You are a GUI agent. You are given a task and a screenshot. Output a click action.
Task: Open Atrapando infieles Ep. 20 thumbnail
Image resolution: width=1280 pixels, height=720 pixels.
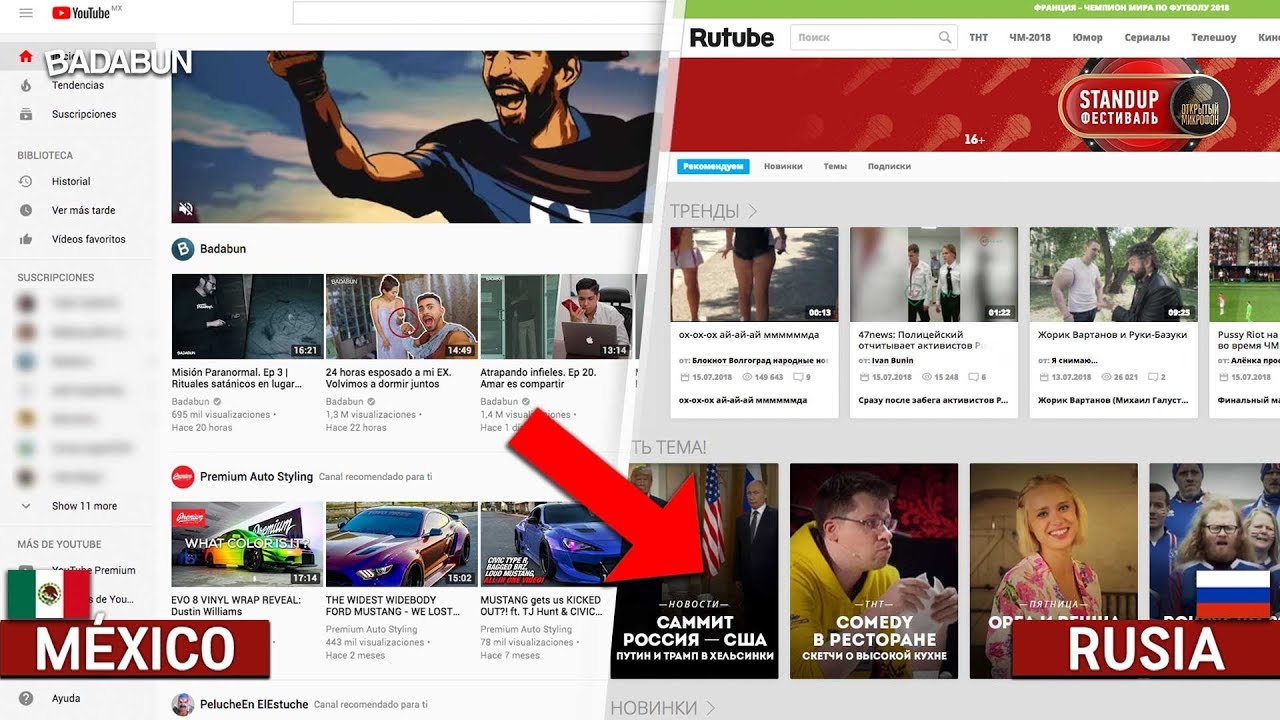[x=556, y=317]
